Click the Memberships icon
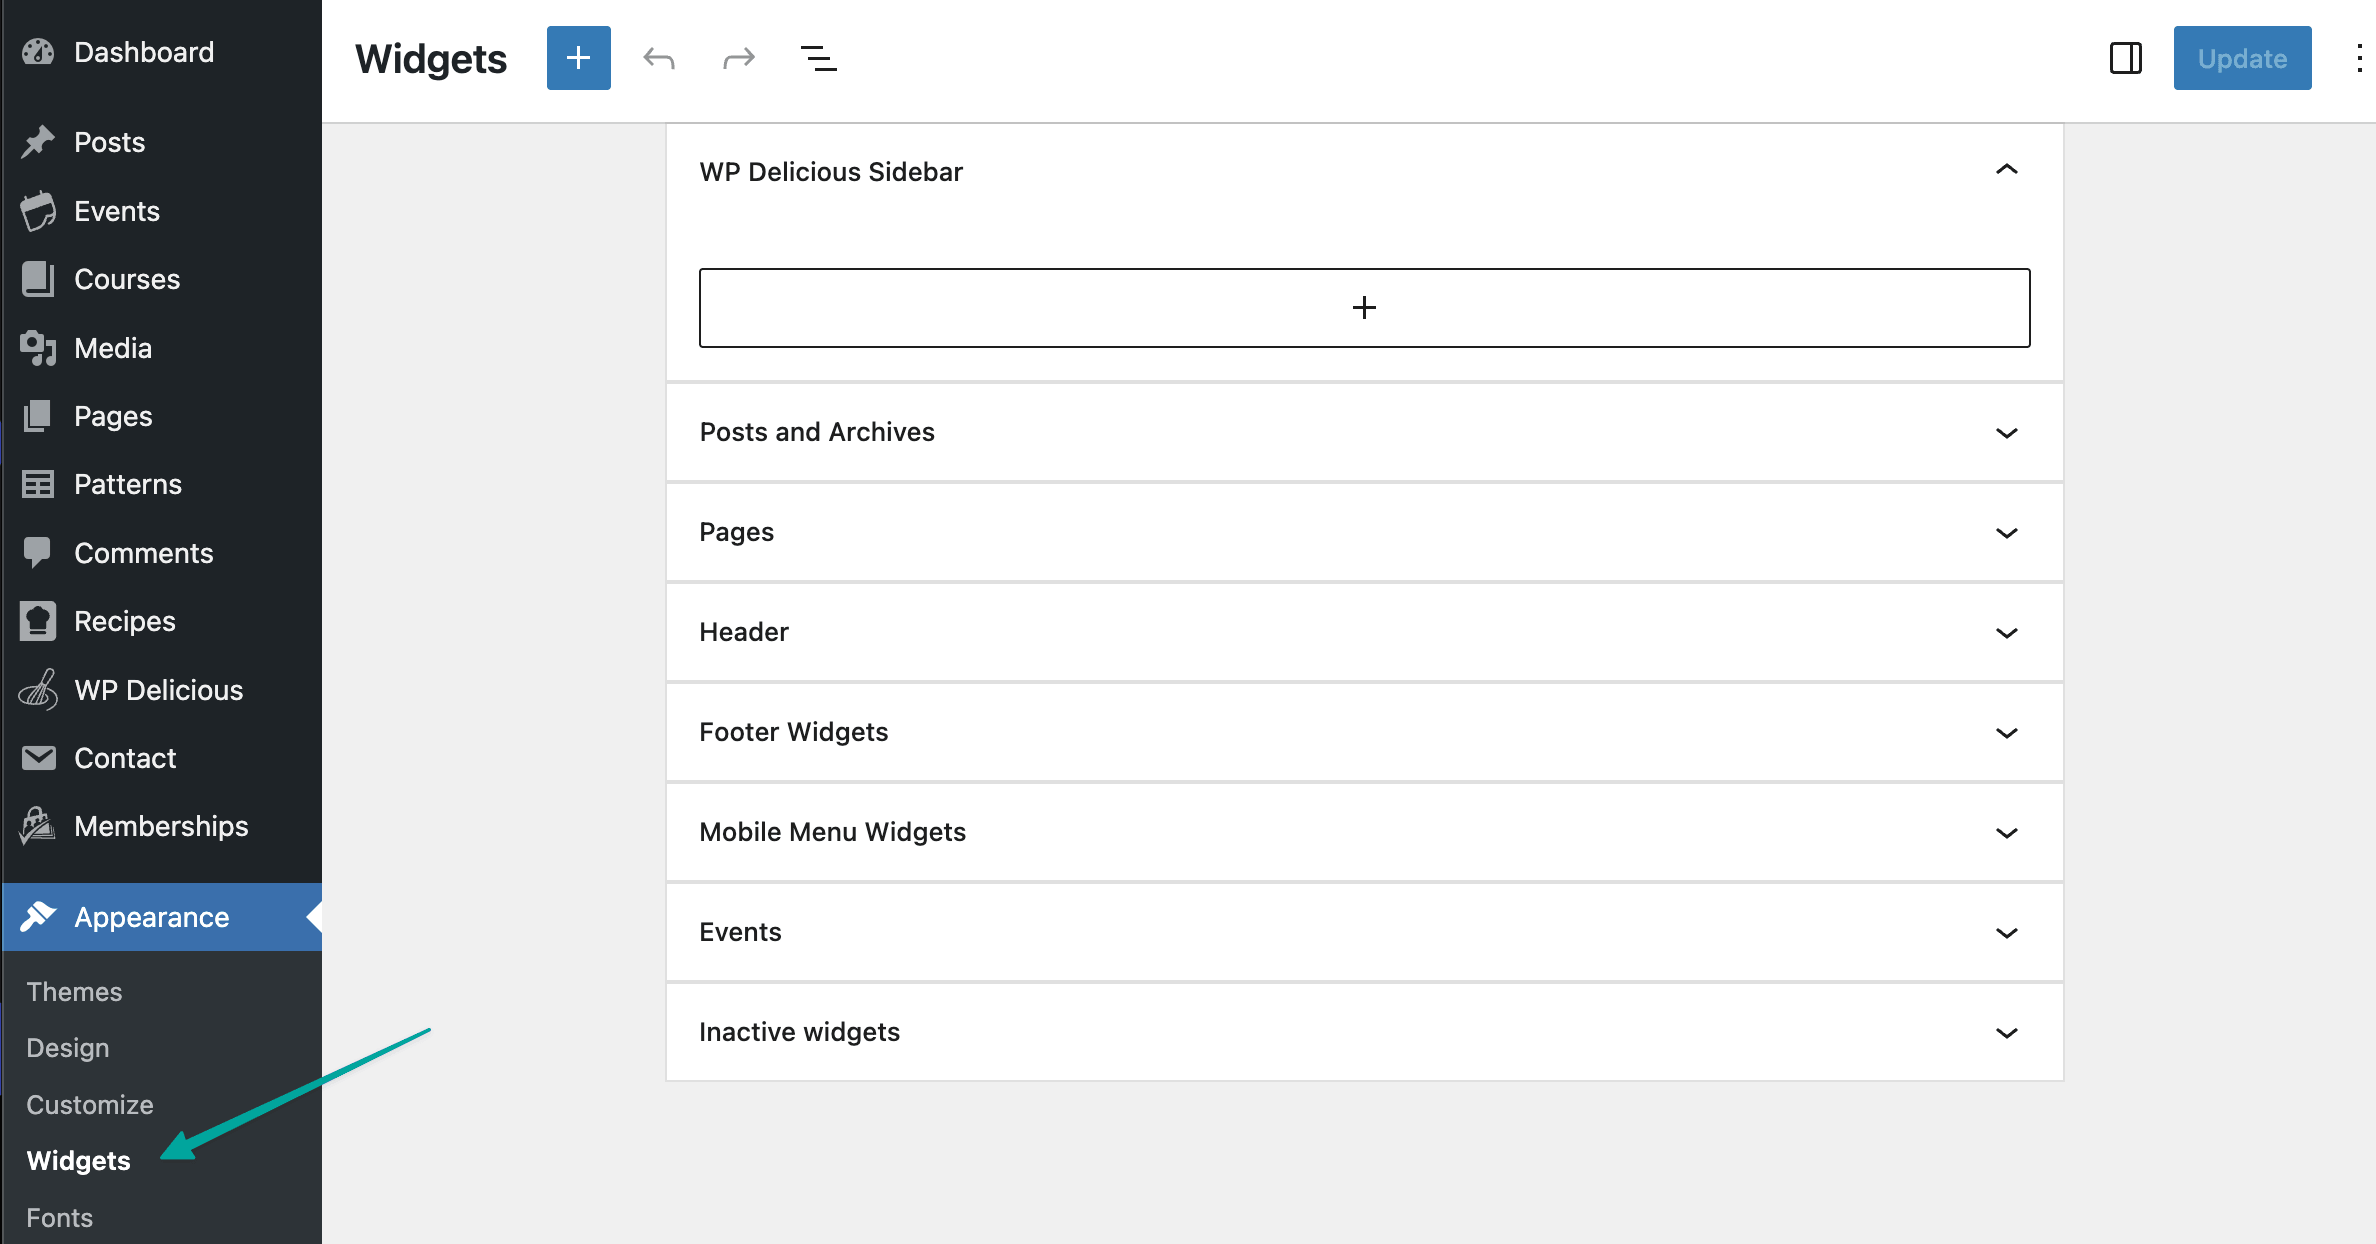This screenshot has height=1244, width=2376. [38, 826]
